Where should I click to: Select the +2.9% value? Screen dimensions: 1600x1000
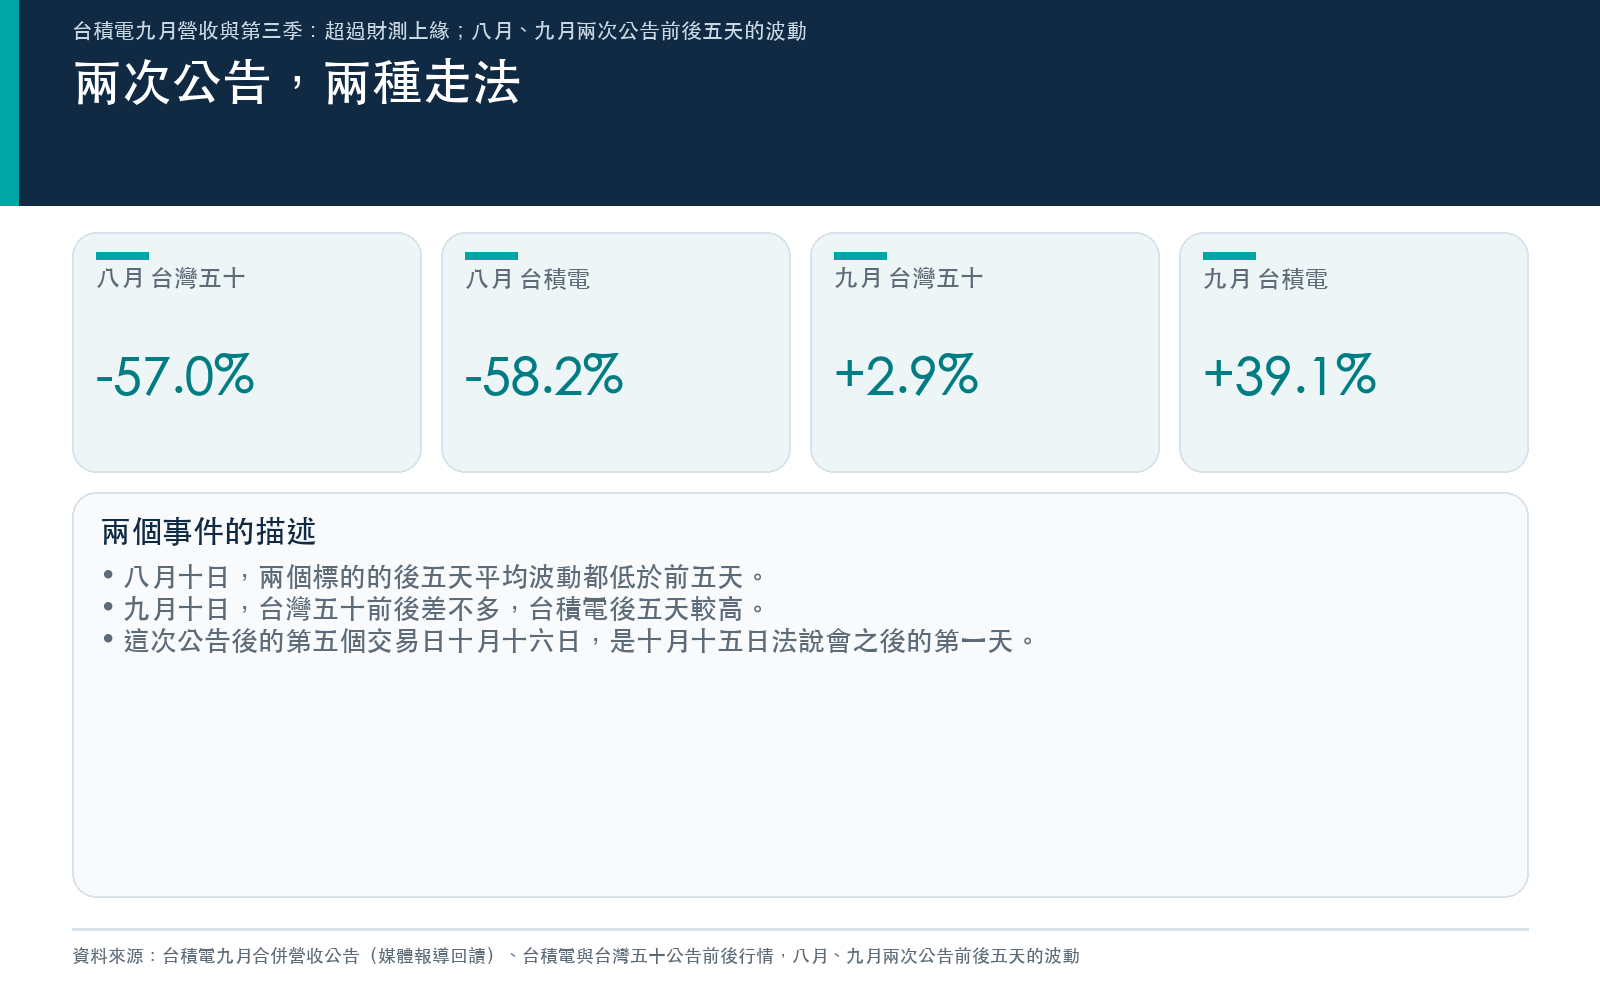pos(906,376)
